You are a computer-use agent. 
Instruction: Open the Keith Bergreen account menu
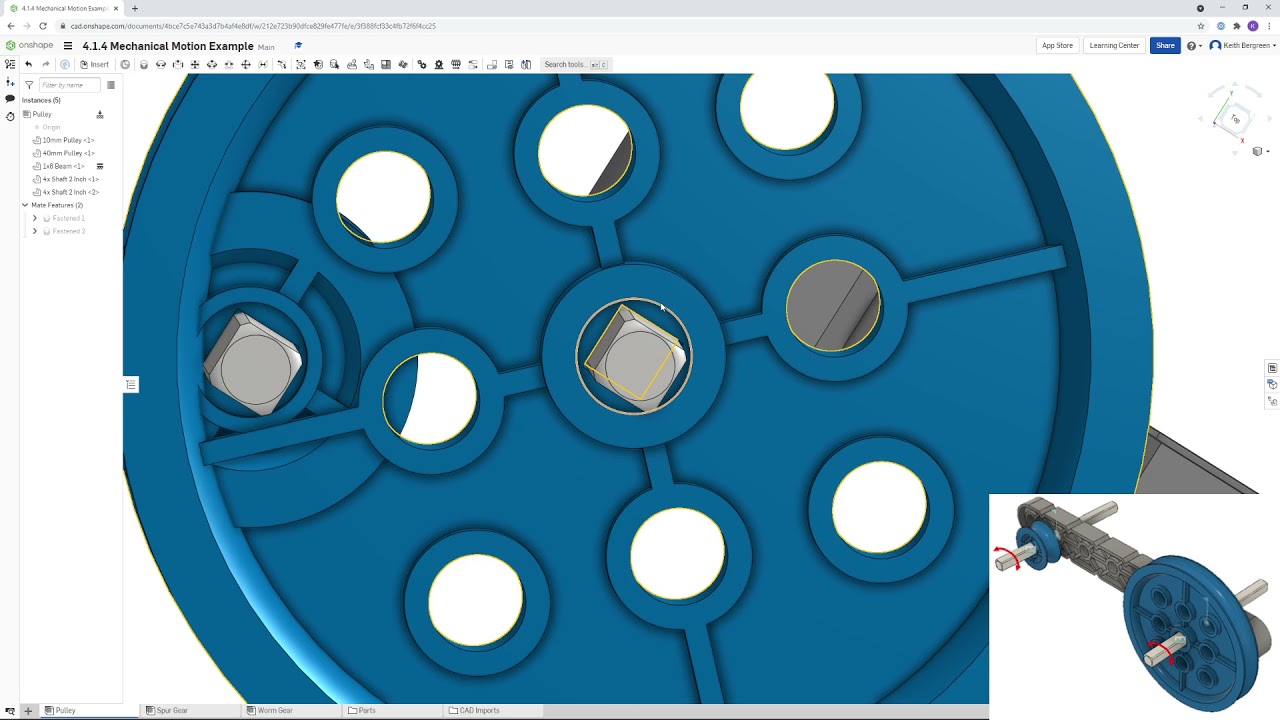point(1243,46)
